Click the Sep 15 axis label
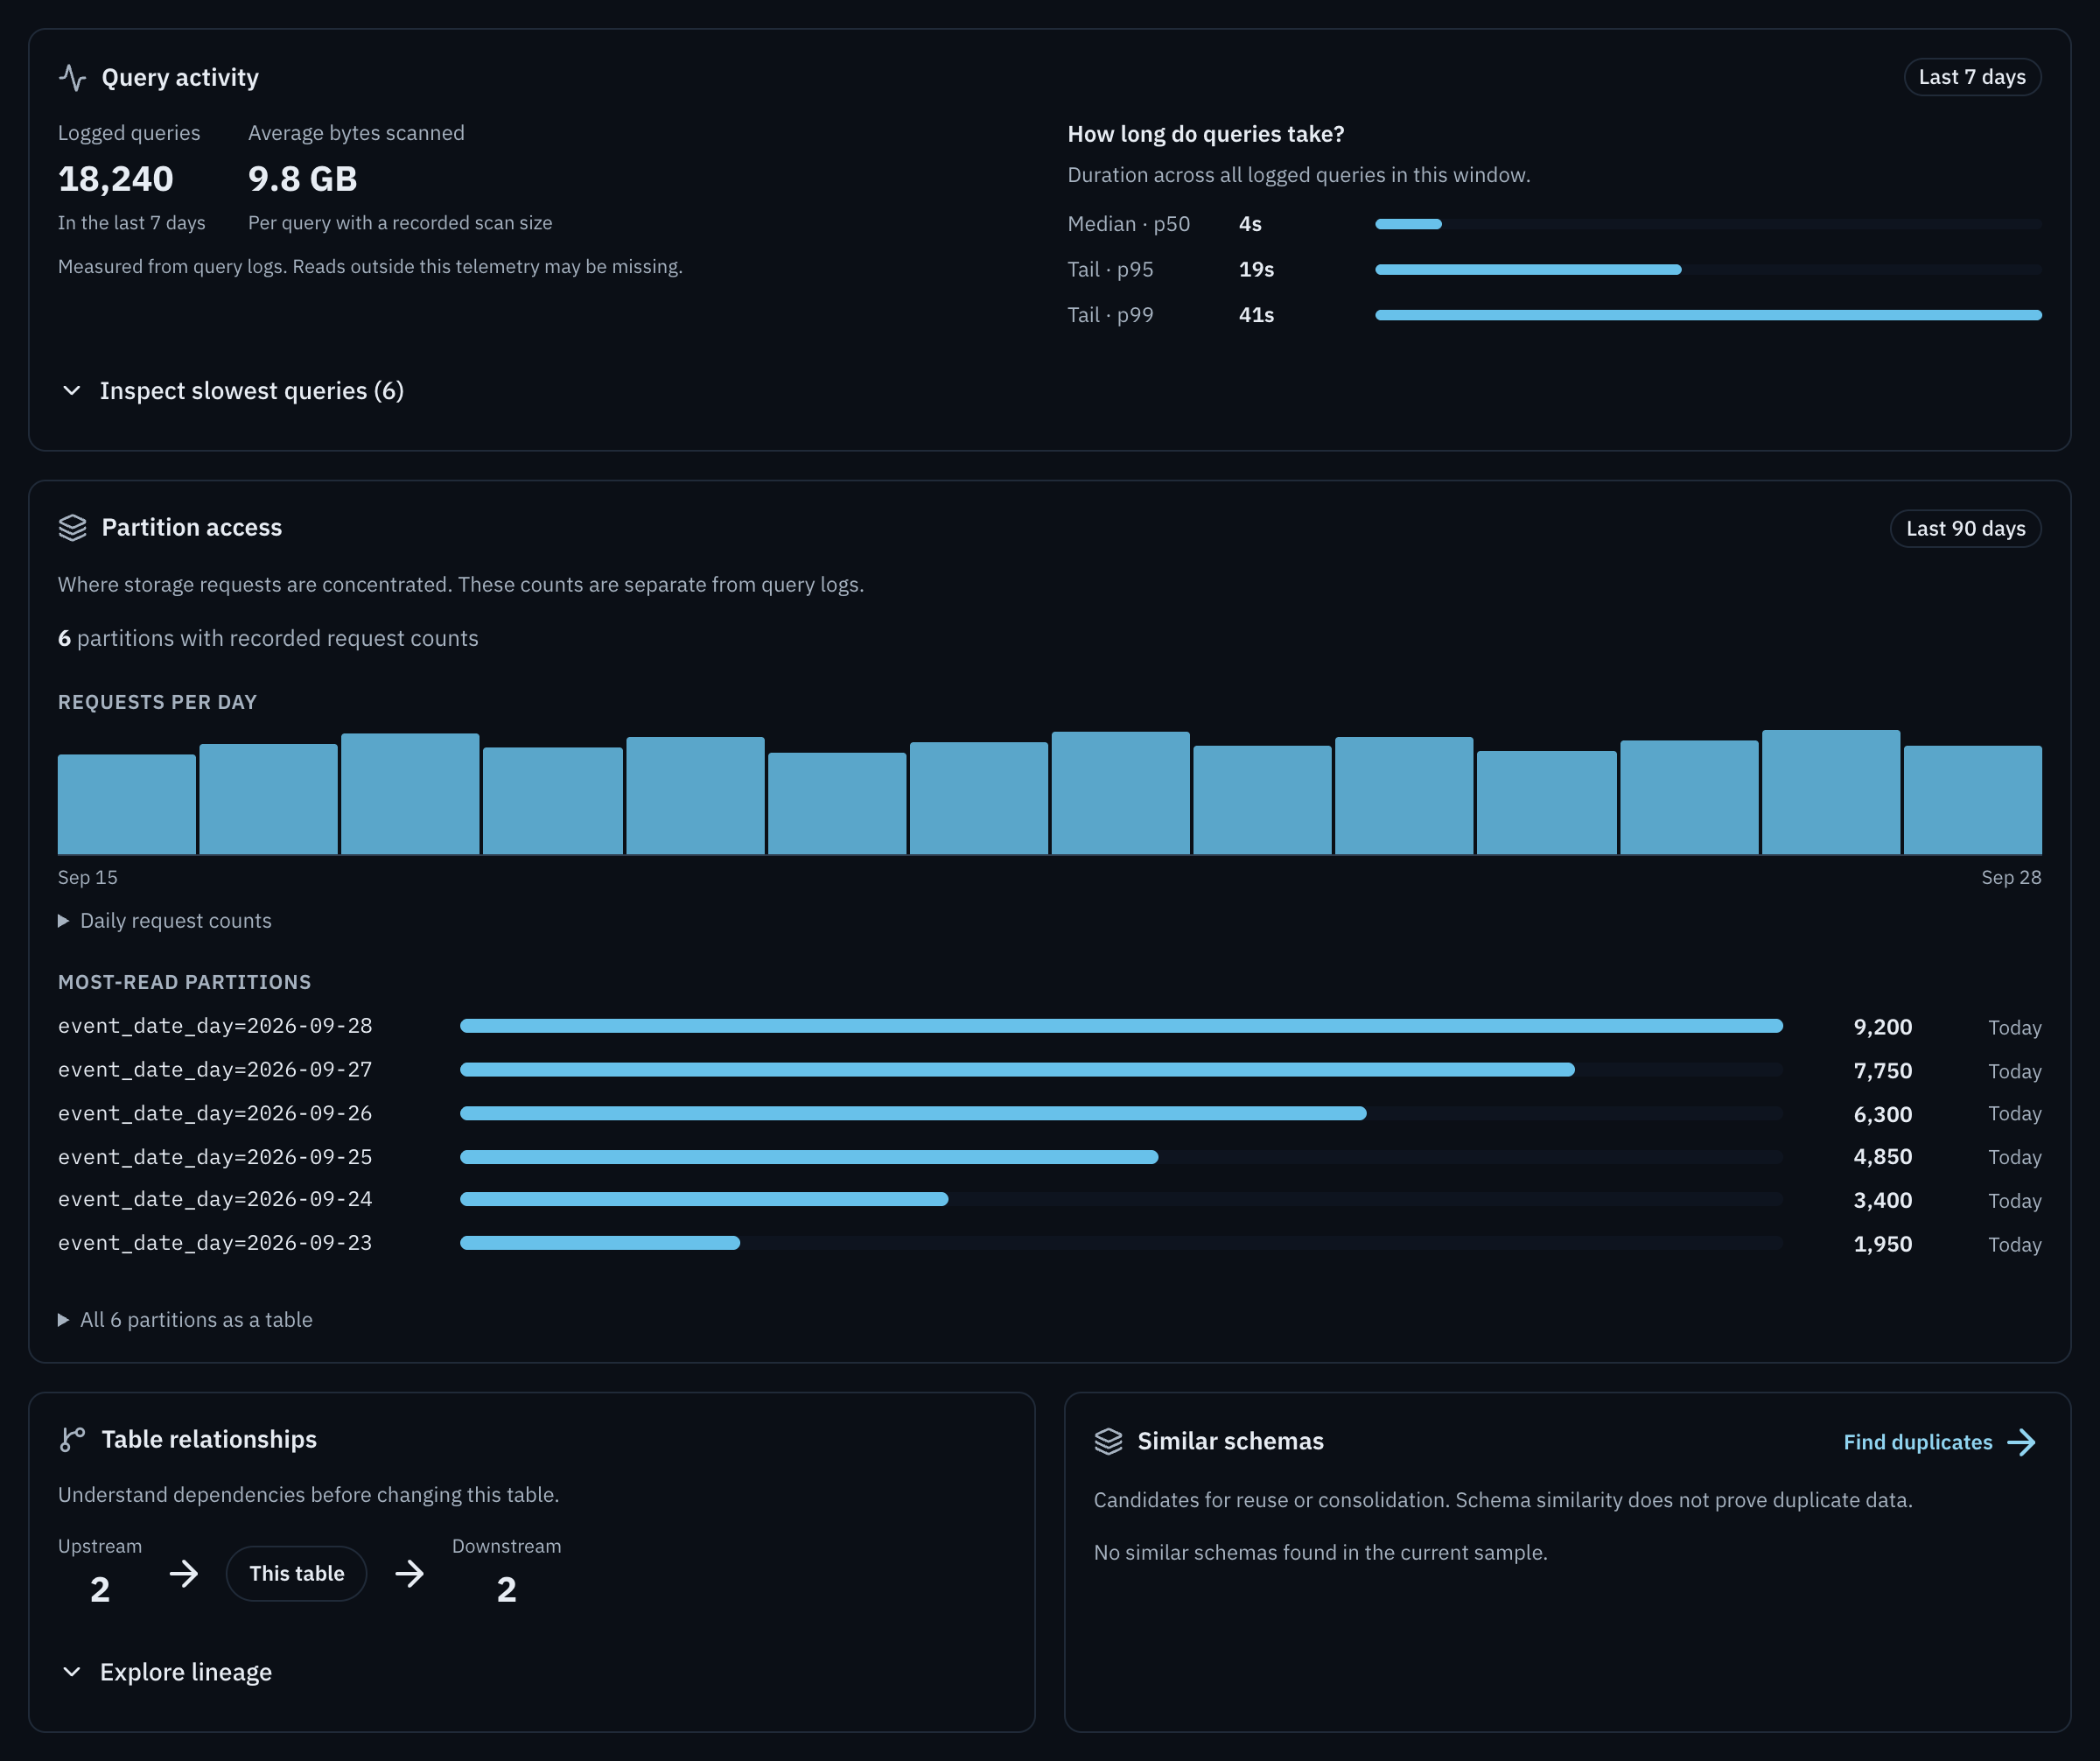Image resolution: width=2100 pixels, height=1761 pixels. click(x=88, y=877)
